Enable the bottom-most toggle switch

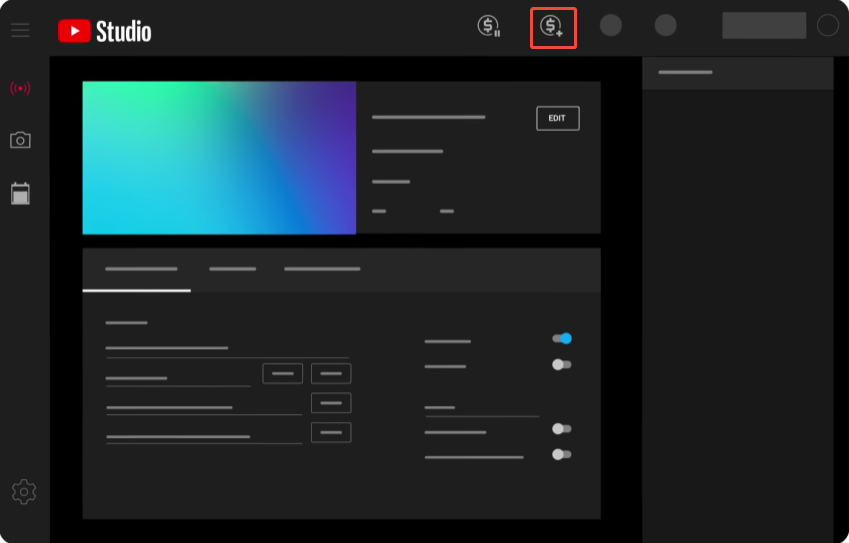[x=561, y=454]
